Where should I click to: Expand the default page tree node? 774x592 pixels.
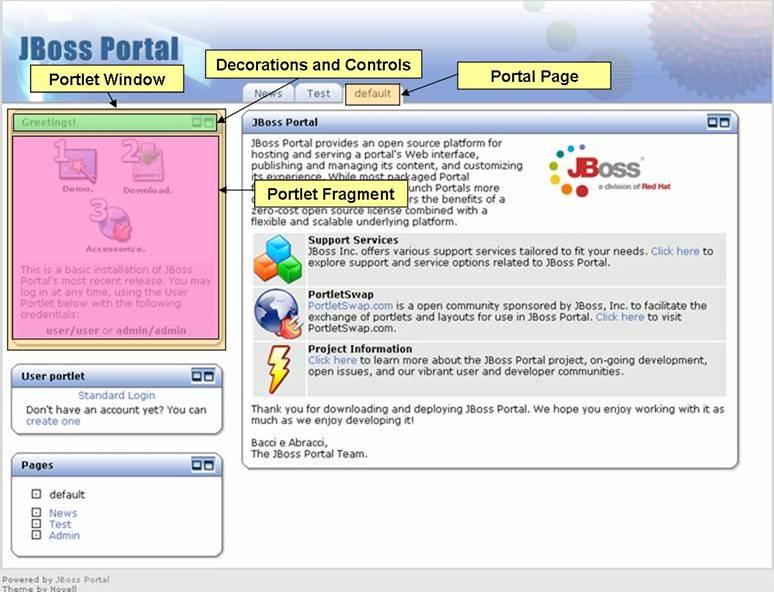pyautogui.click(x=36, y=494)
